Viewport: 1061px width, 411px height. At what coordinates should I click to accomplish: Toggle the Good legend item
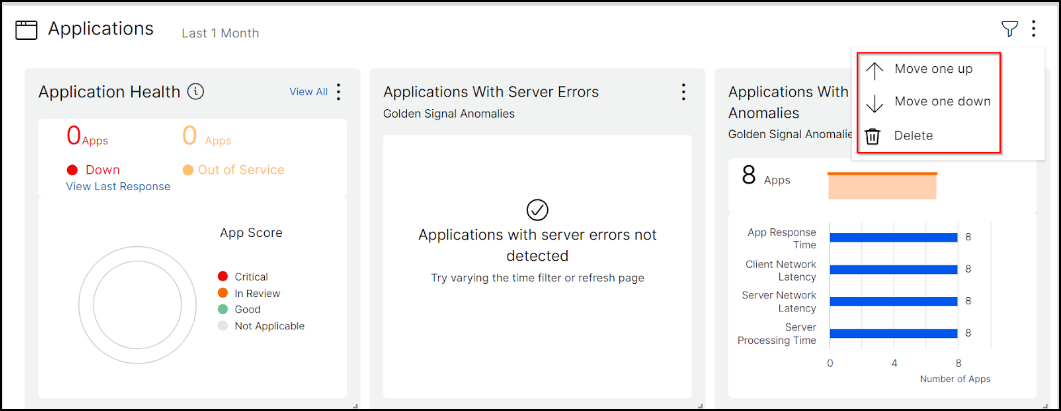click(x=239, y=309)
